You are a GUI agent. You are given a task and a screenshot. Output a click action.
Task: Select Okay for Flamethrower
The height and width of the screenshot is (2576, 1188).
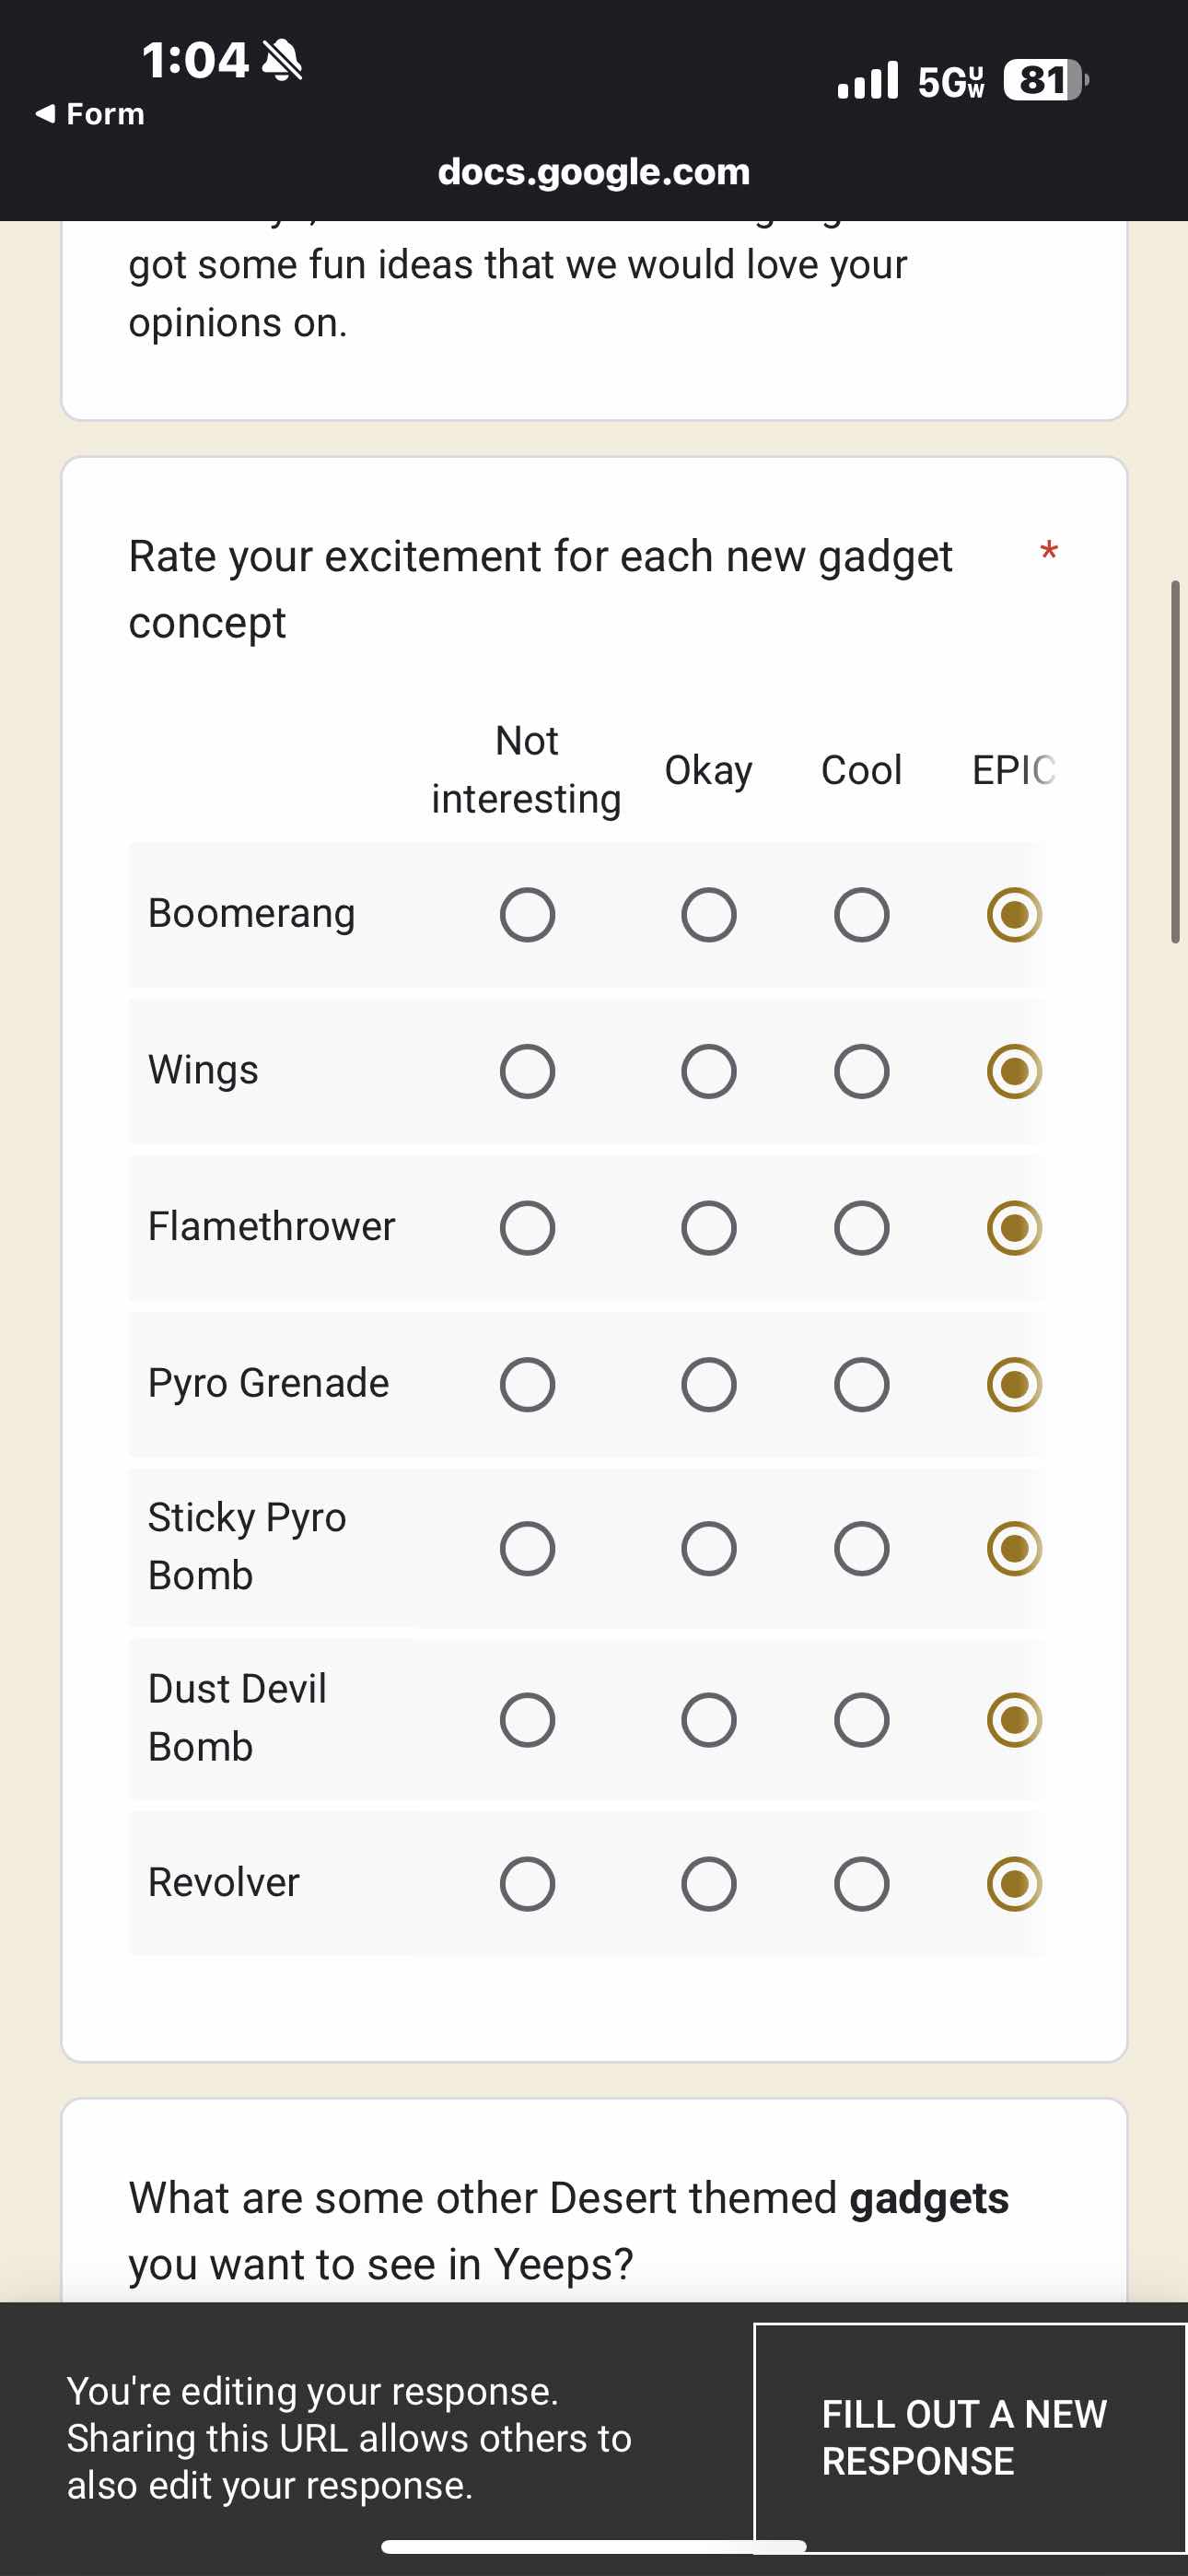click(x=709, y=1228)
